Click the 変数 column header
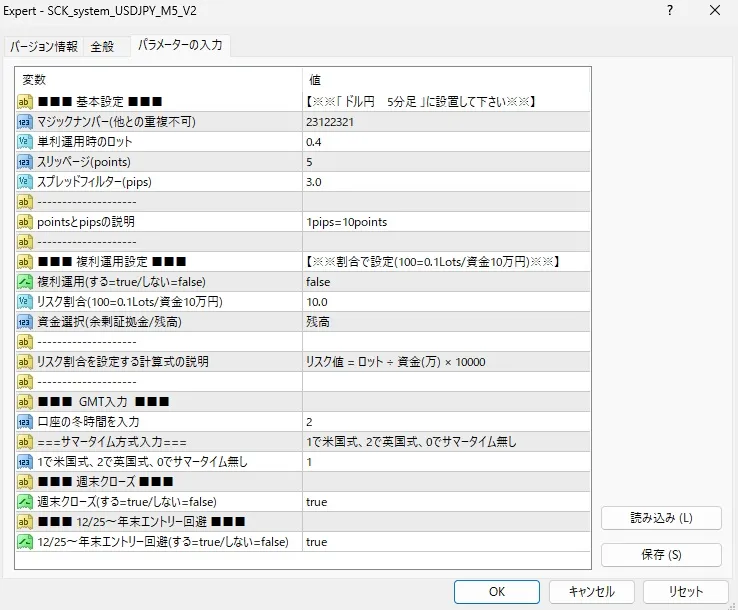The width and height of the screenshot is (738, 610). (x=160, y=79)
